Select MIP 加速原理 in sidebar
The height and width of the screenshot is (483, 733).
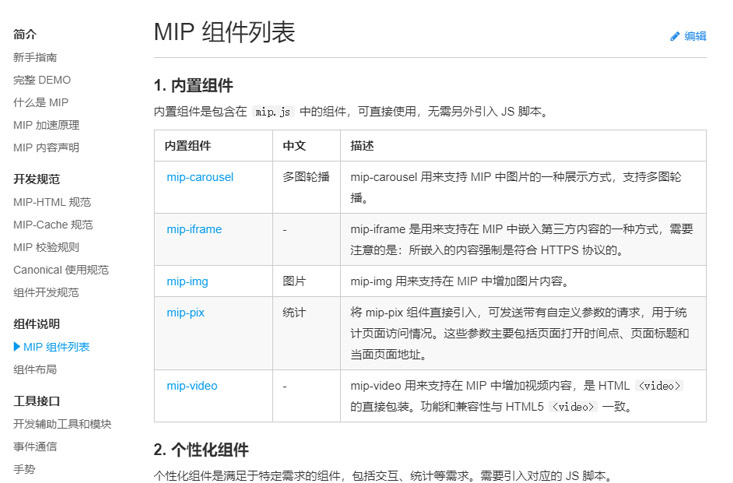point(46,125)
